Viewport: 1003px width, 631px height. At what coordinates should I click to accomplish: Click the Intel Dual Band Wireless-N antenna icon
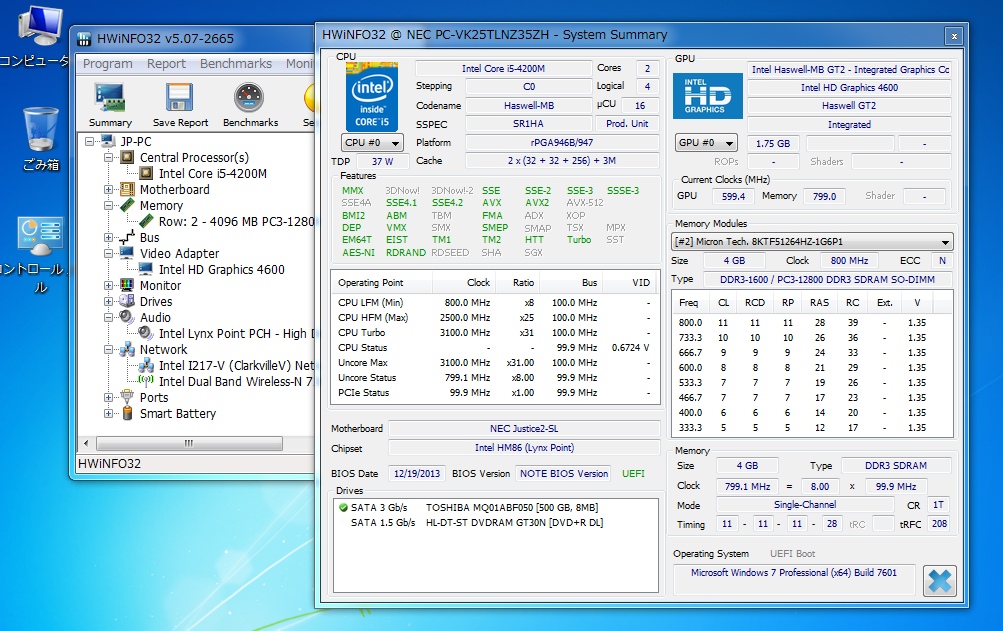[146, 381]
